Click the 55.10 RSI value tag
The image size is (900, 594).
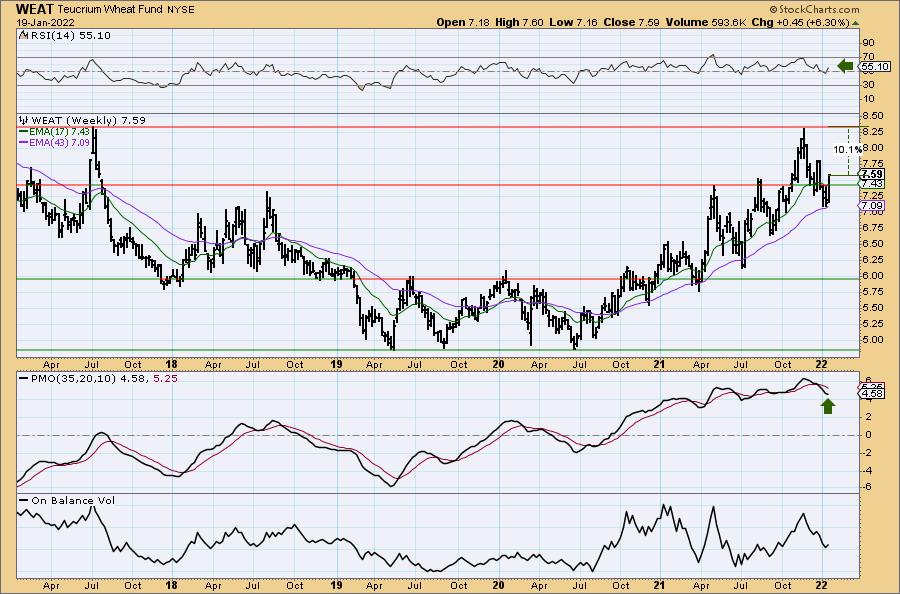click(877, 67)
